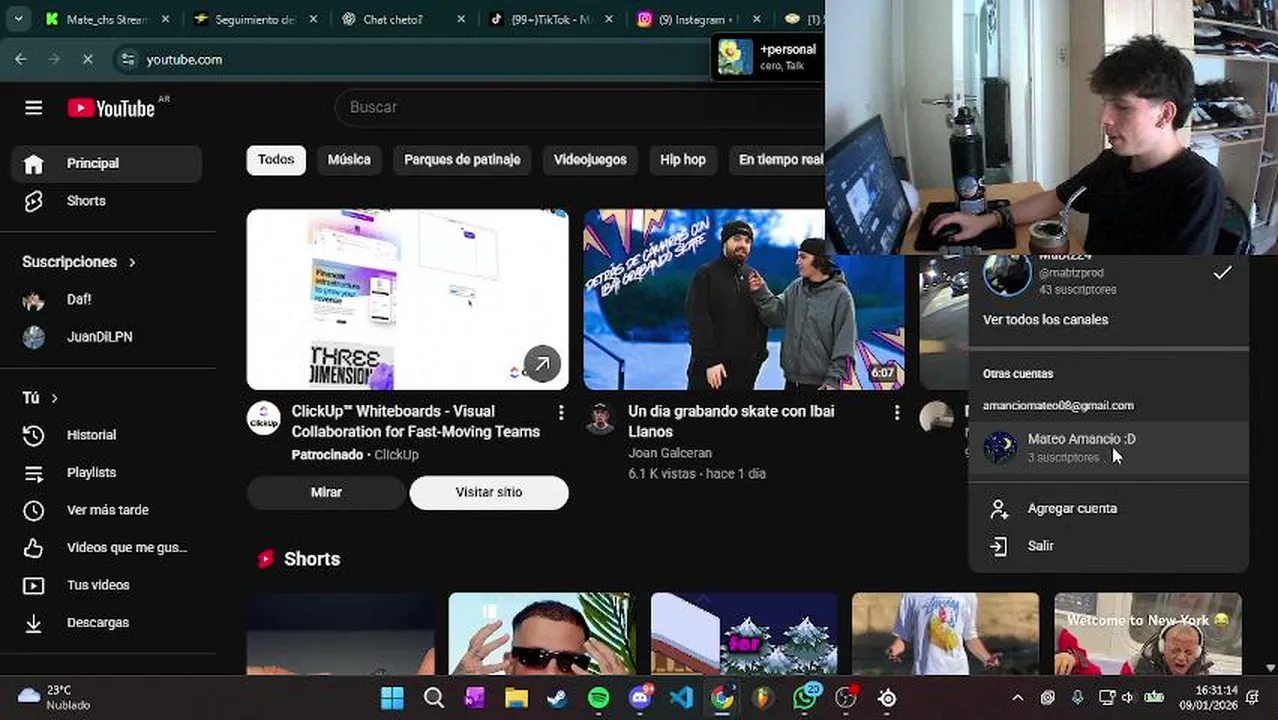Open Visual Studio Code from the taskbar
1278x720 pixels.
point(681,698)
